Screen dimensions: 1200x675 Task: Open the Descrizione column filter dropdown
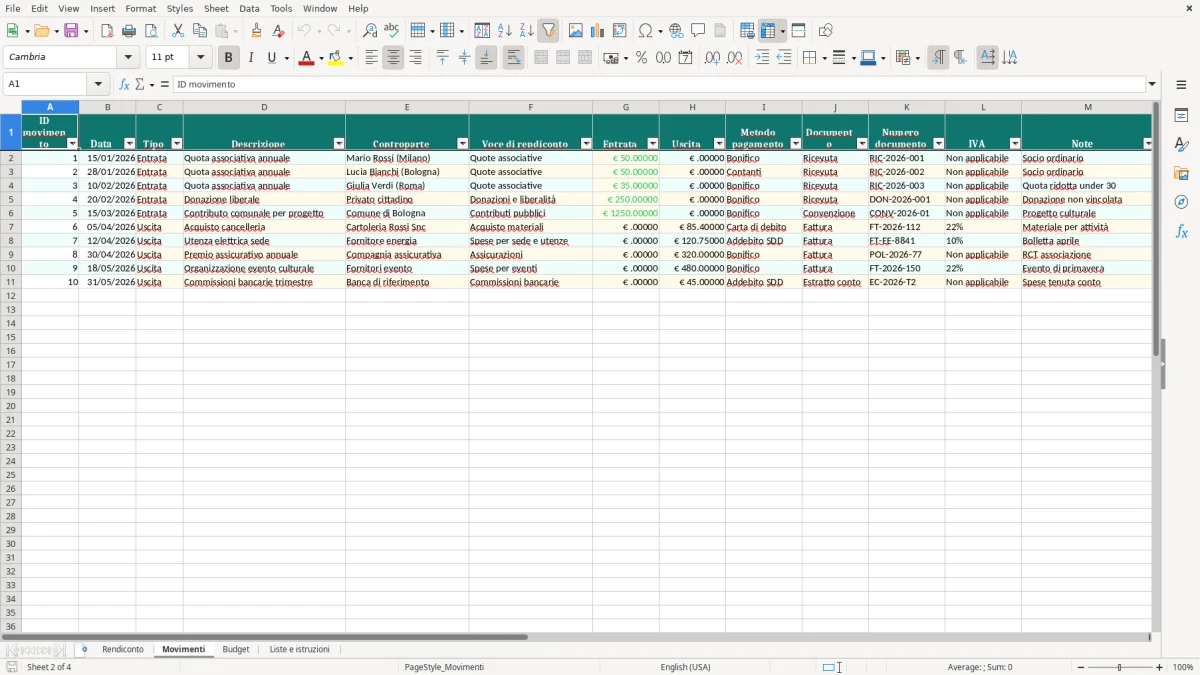pos(339,144)
